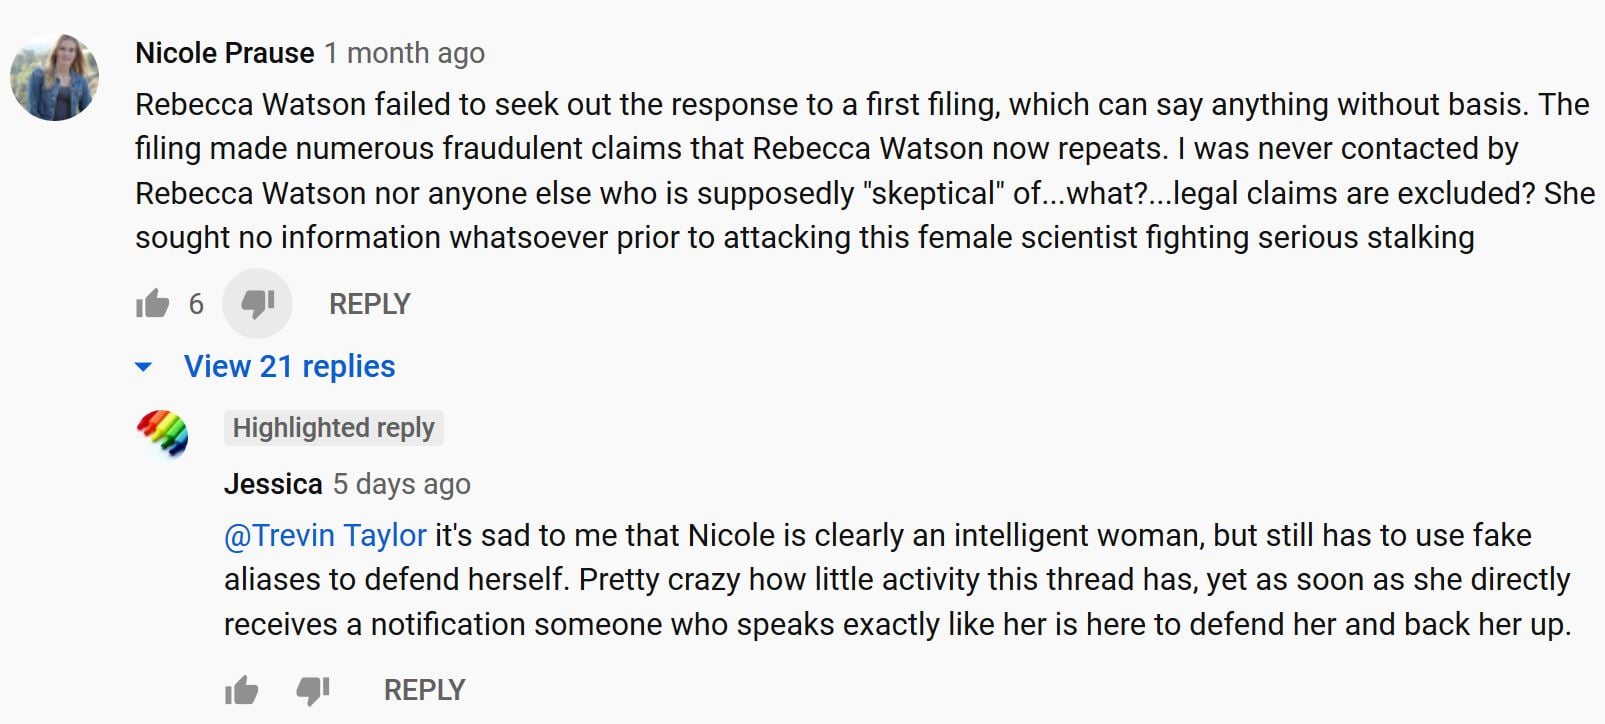Reply to Nicole Prause's comment
Viewport: 1605px width, 724px height.
(x=369, y=304)
